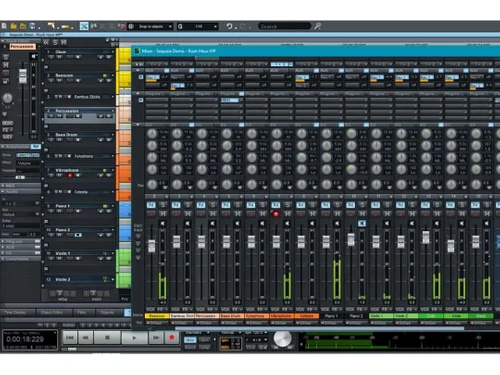500x375 pixels.
Task: Mute the Cello channel in mixer
Action: 437,213
